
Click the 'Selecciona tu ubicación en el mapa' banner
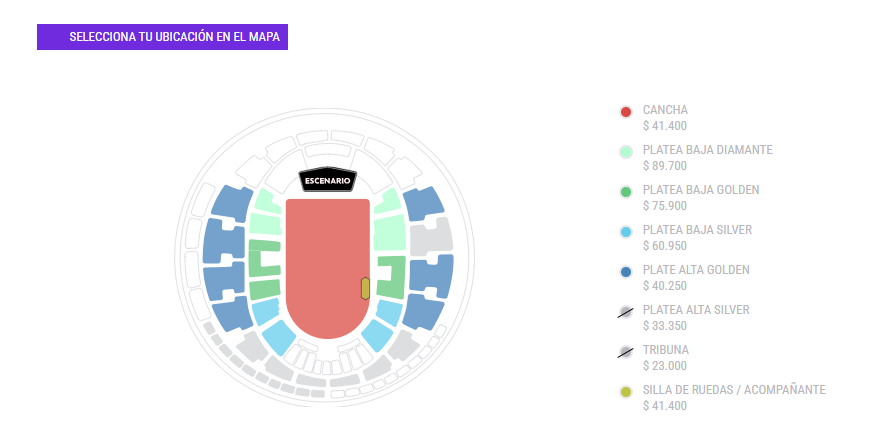point(162,37)
